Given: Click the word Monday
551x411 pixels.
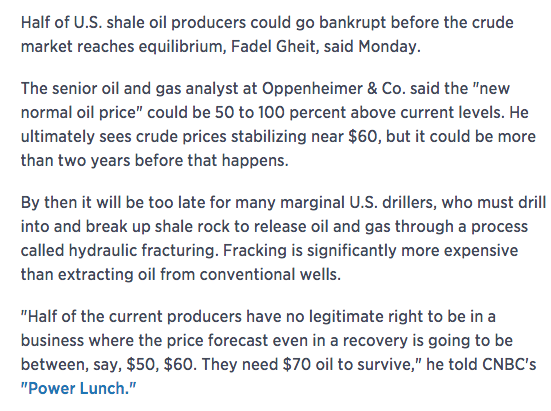Looking at the screenshot, I should point(389,46).
